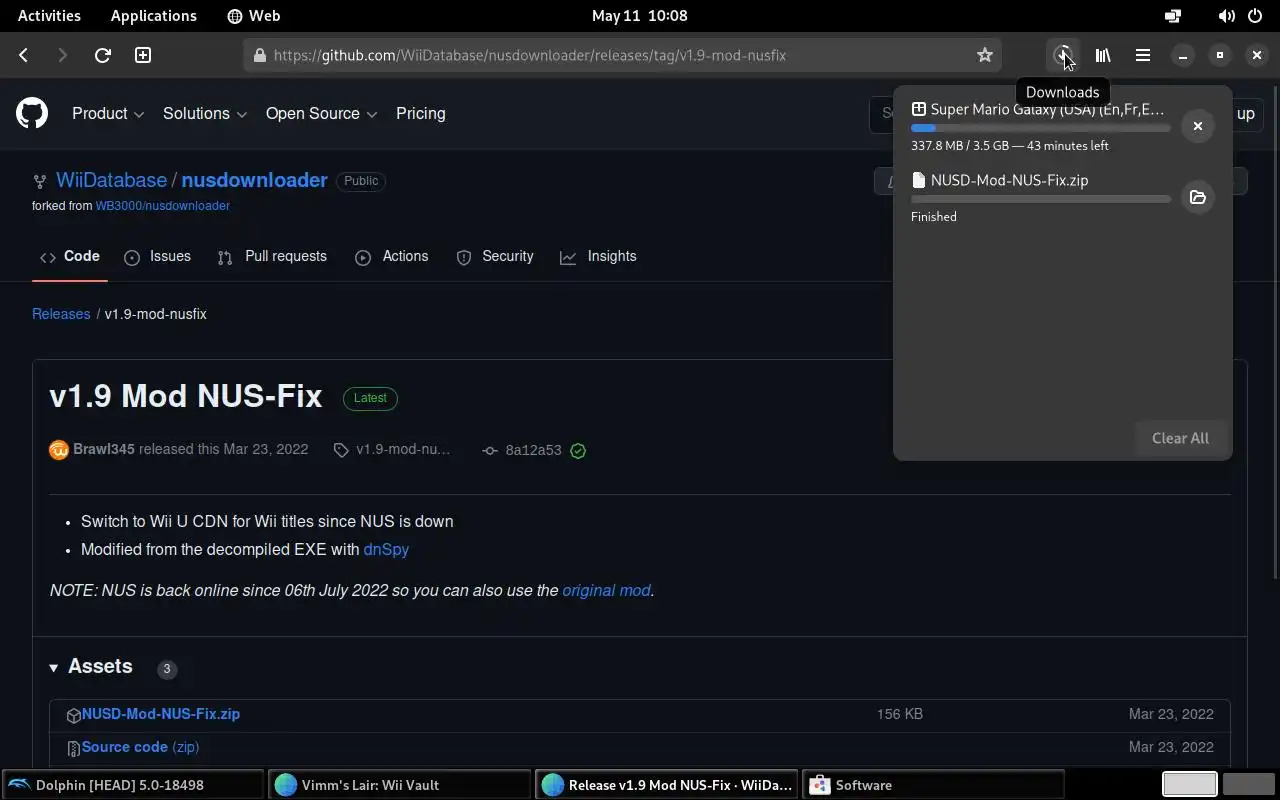1280x800 pixels.
Task: Open the Applications menu
Action: point(154,16)
